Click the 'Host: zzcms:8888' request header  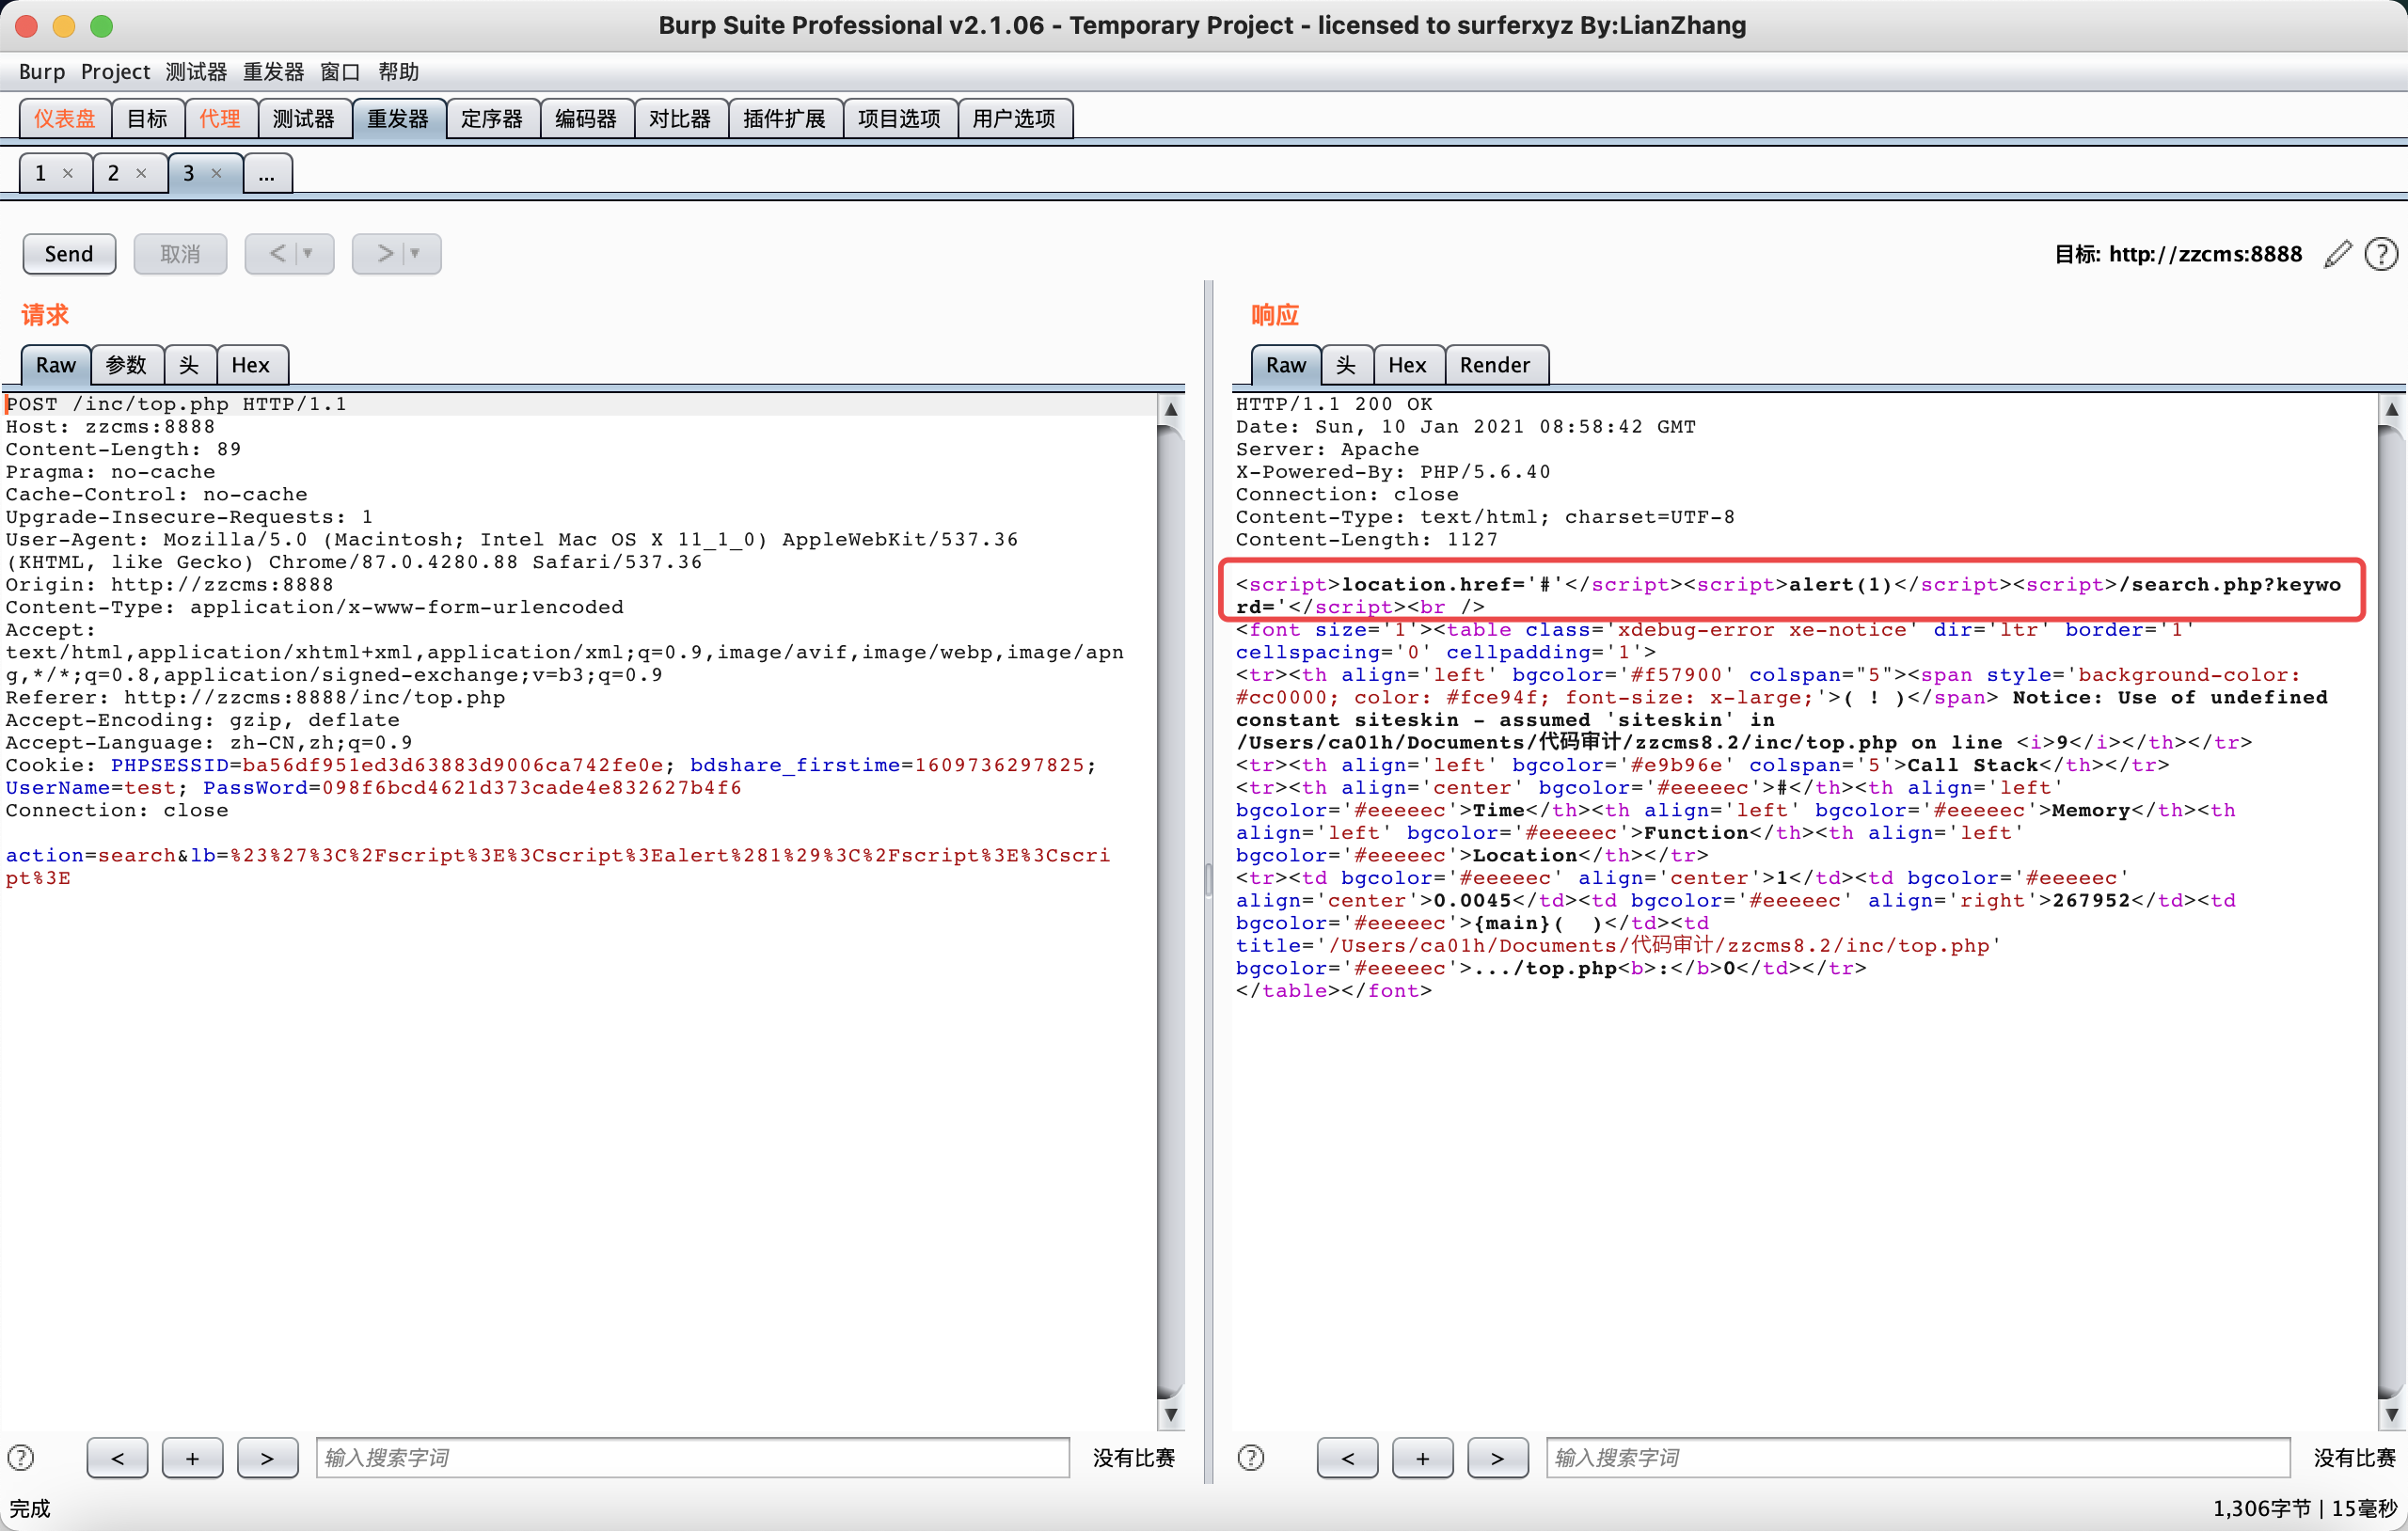pos(111,427)
